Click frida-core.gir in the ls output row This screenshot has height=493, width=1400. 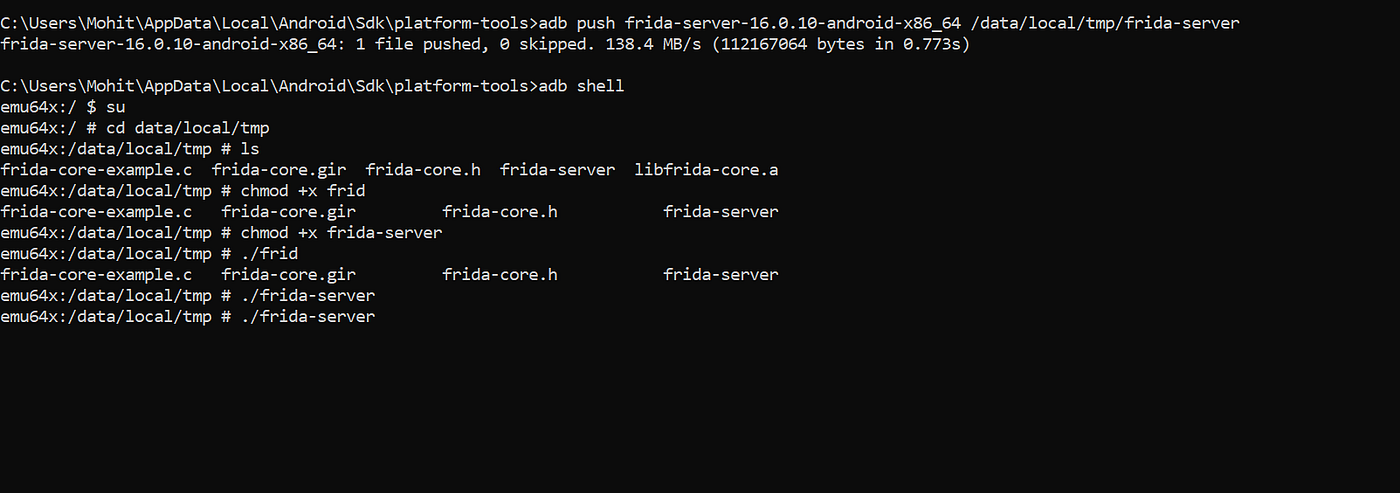point(279,170)
